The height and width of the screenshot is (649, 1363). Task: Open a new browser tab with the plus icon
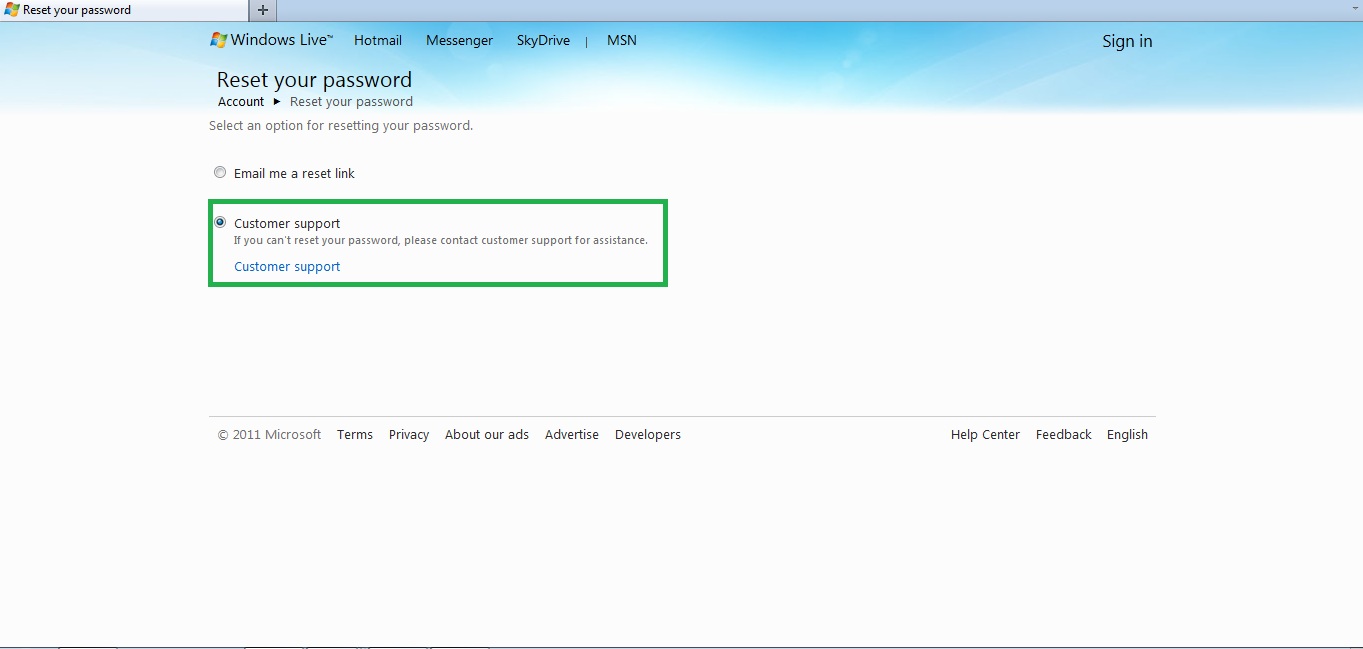tap(261, 11)
